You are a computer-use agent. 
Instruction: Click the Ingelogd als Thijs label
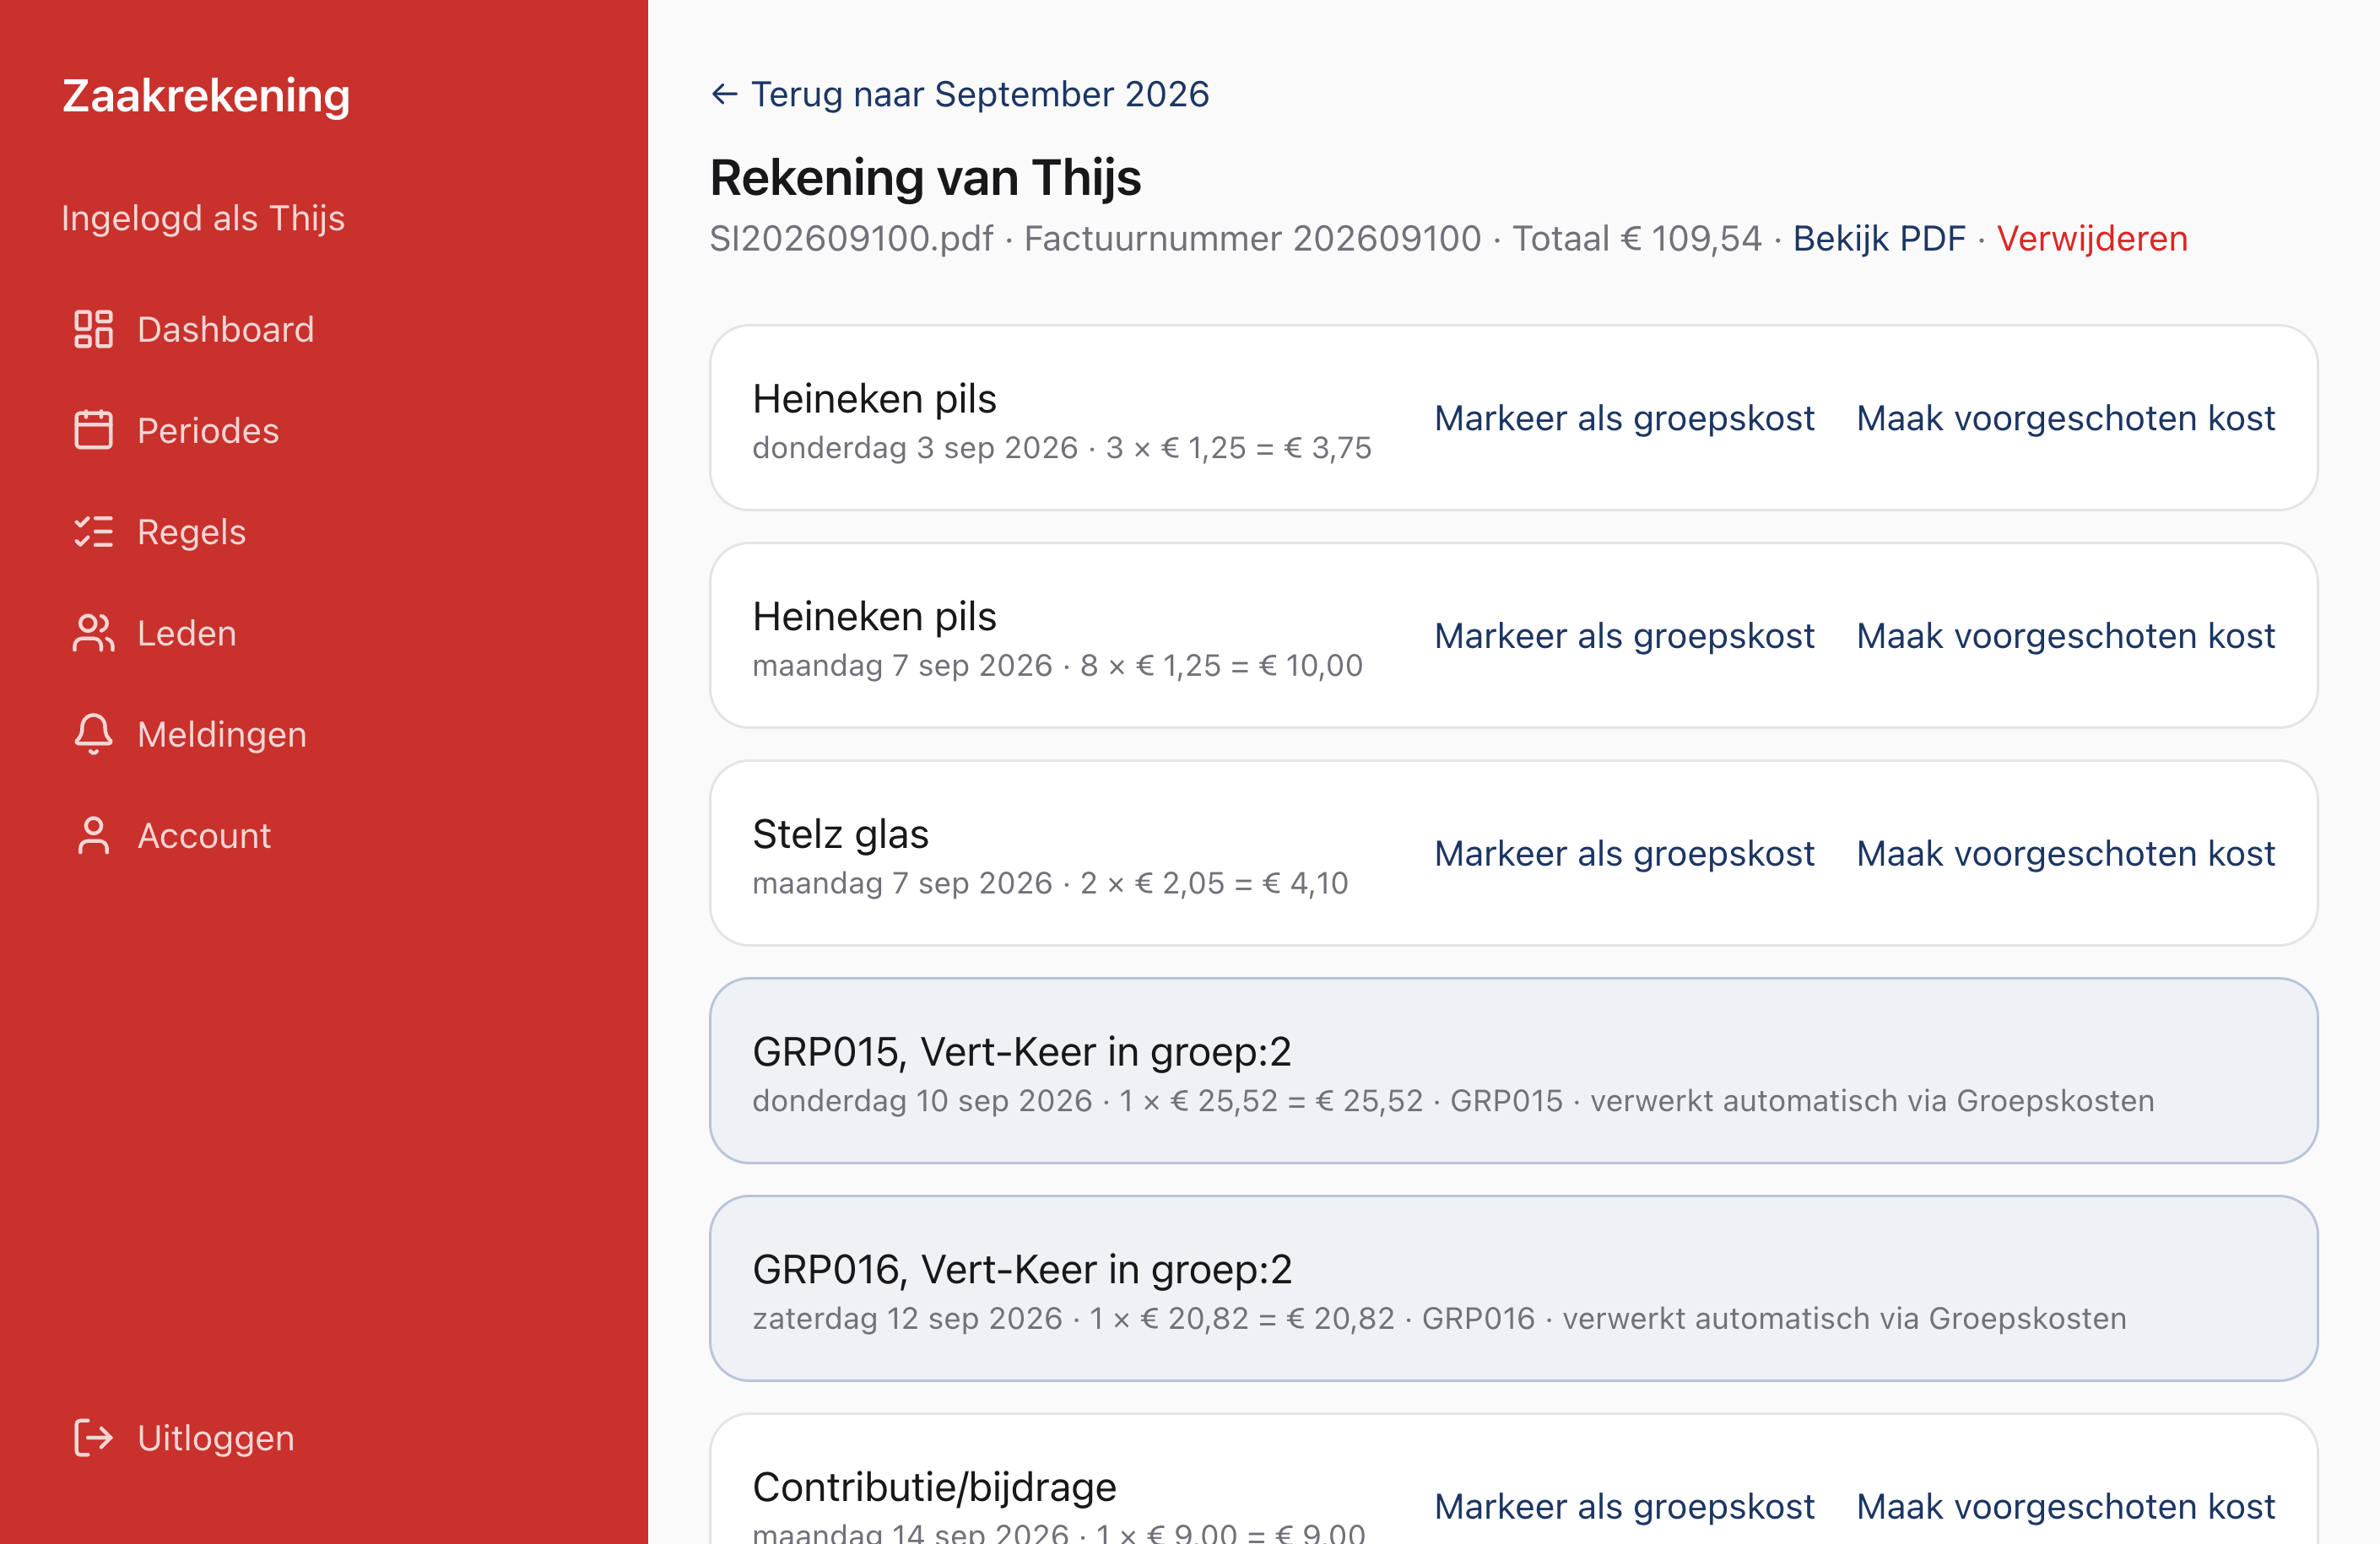[203, 218]
